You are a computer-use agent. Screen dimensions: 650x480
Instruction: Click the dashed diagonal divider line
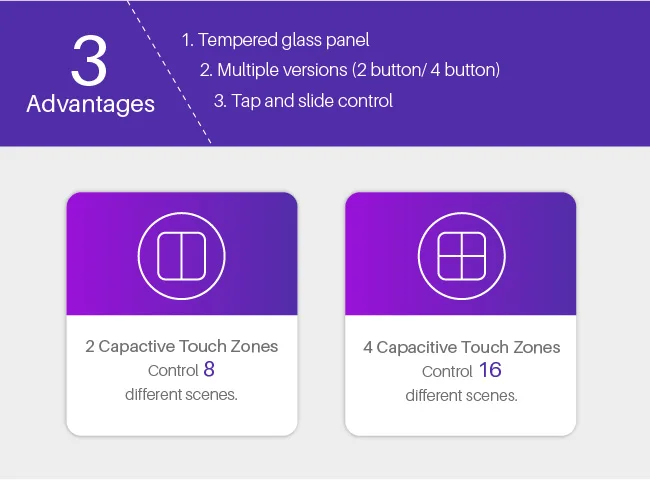169,72
